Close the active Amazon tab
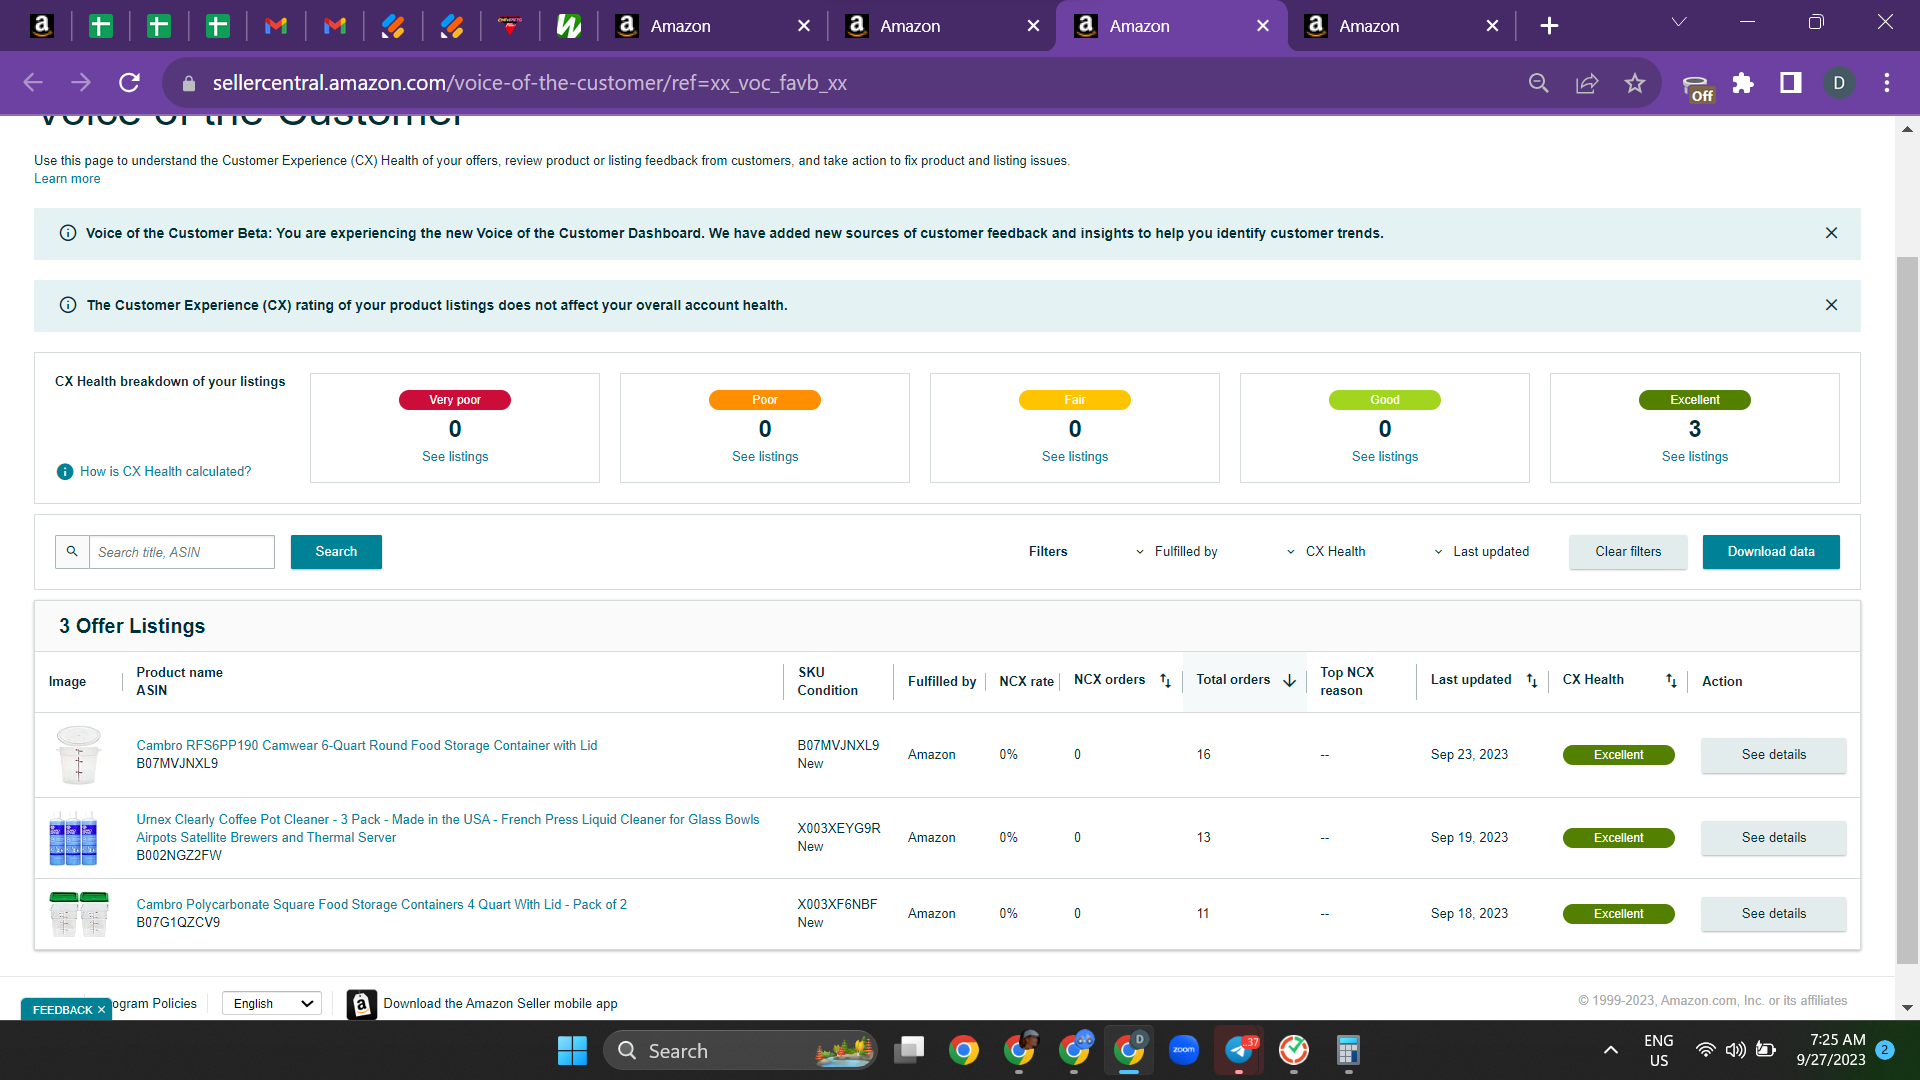 click(x=1263, y=26)
